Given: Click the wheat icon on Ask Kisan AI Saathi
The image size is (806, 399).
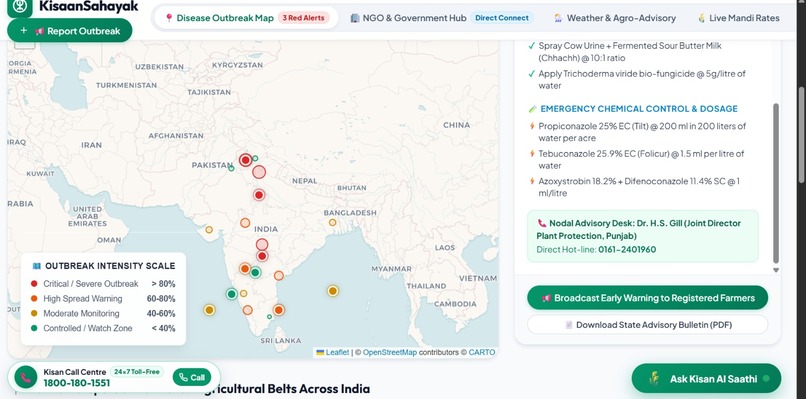Looking at the screenshot, I should pyautogui.click(x=654, y=378).
